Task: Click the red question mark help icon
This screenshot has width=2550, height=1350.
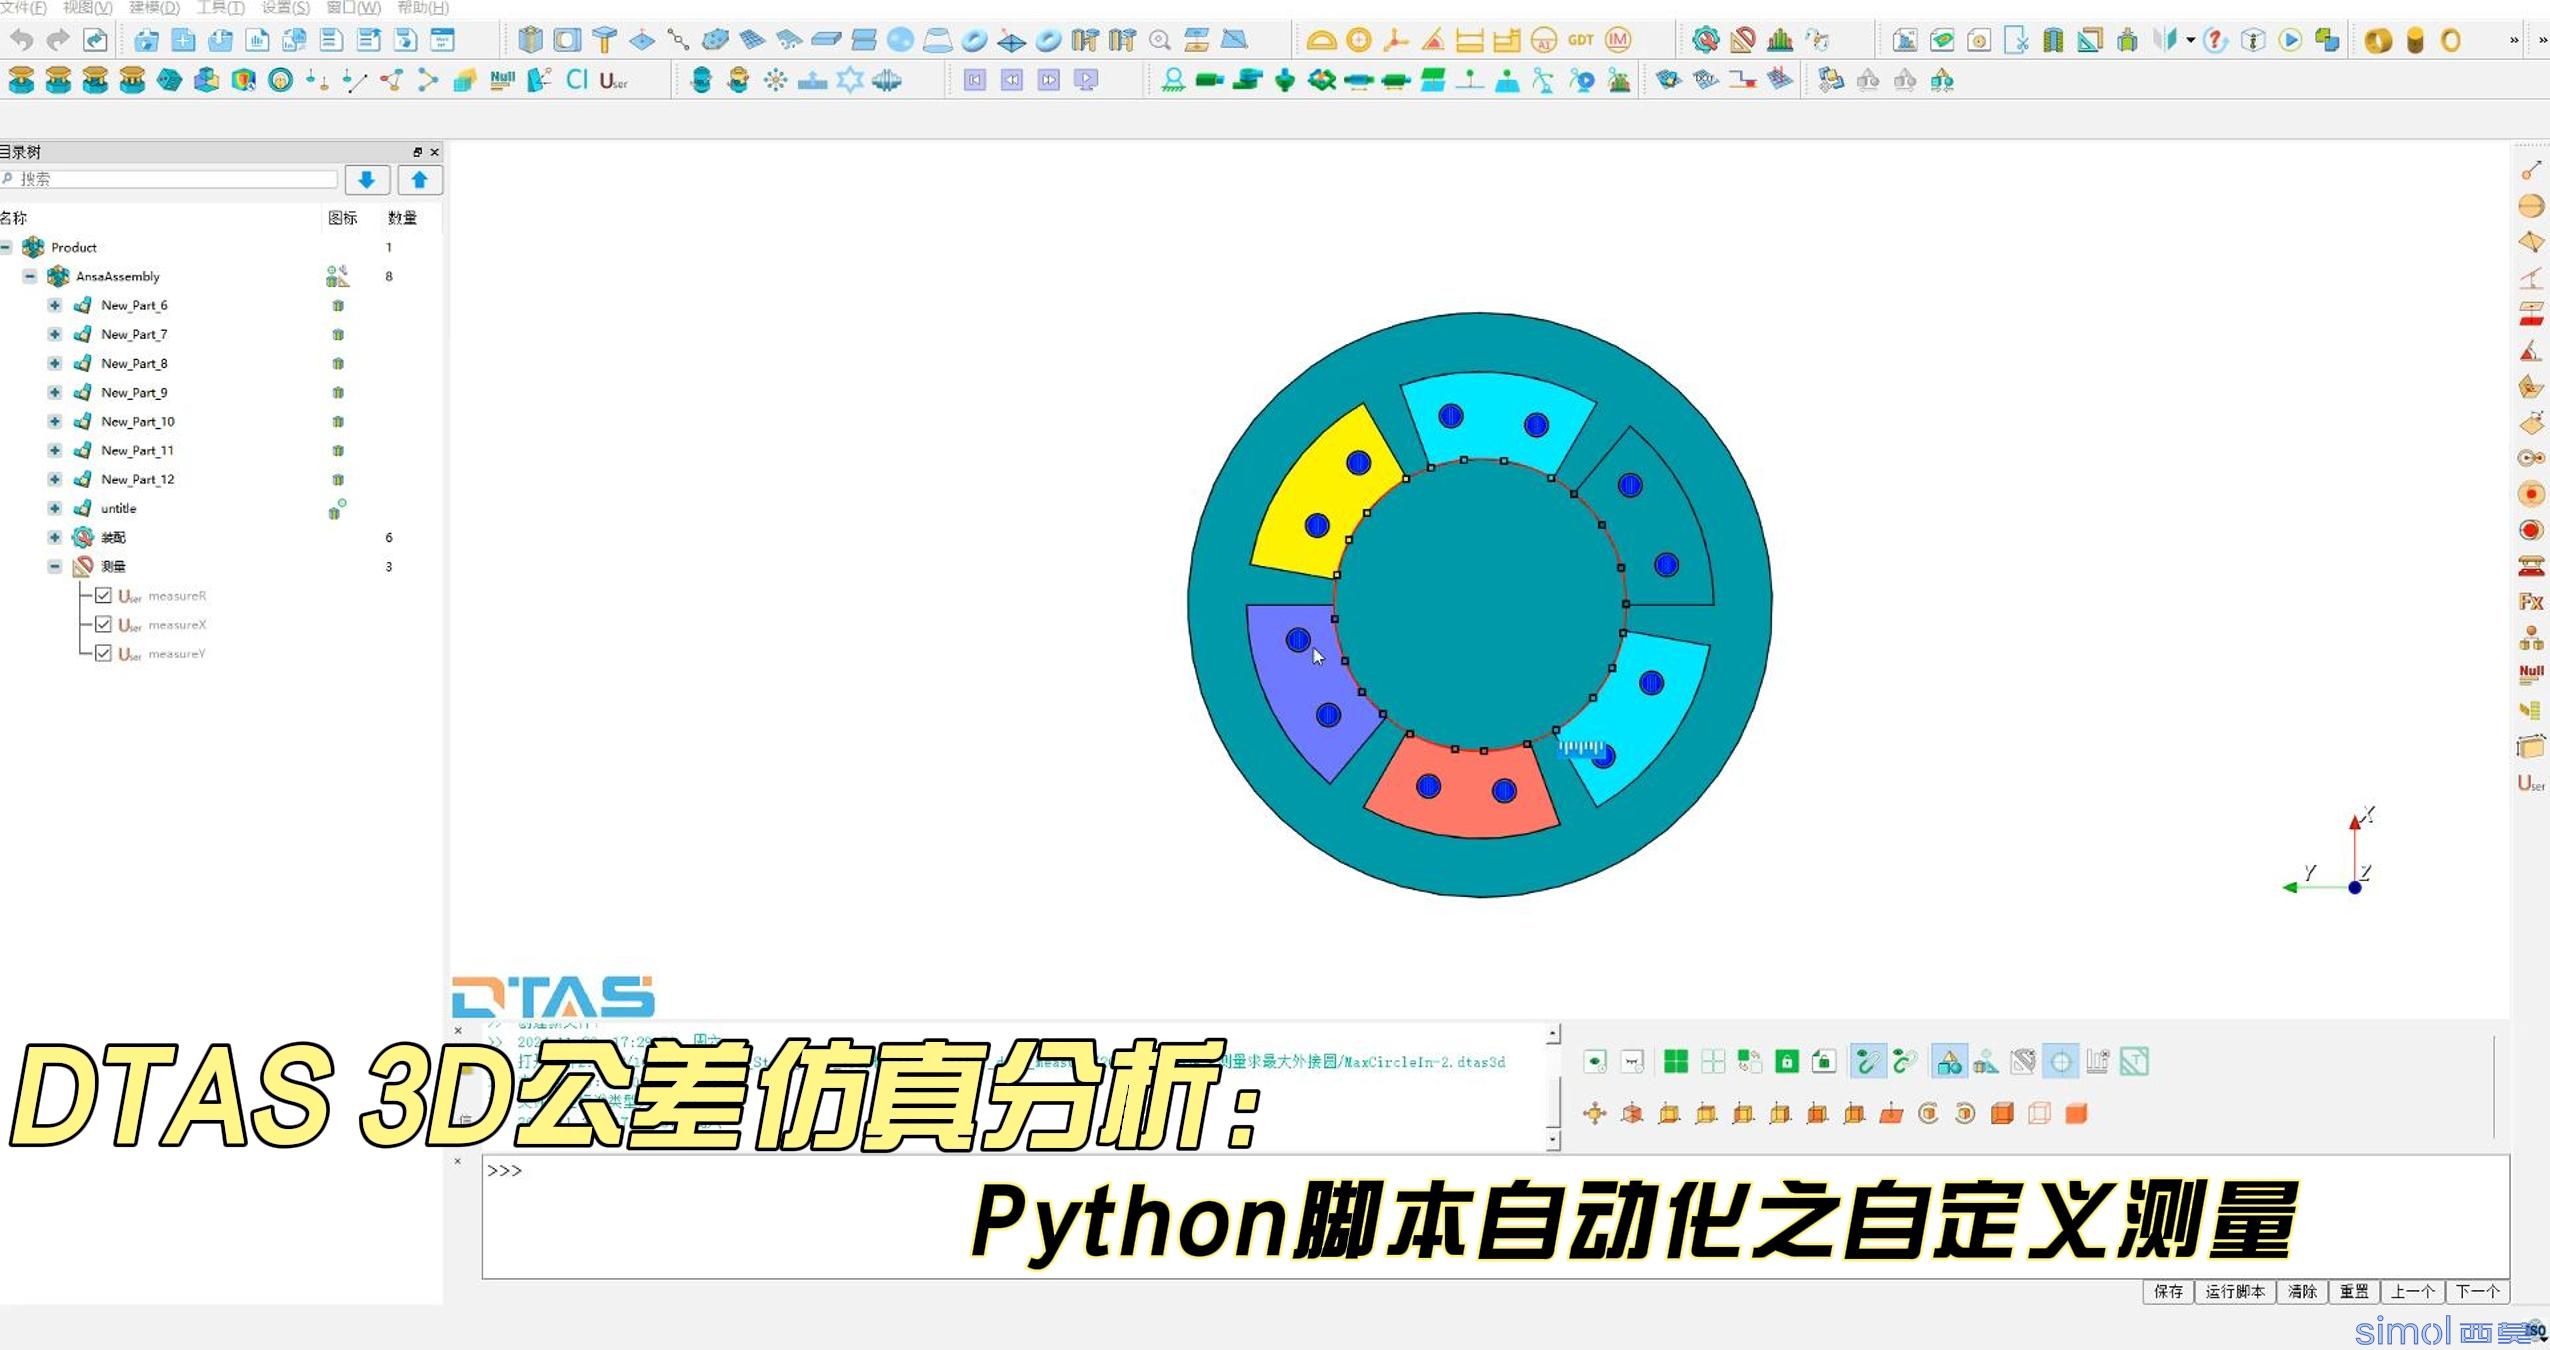Action: pos(2215,40)
